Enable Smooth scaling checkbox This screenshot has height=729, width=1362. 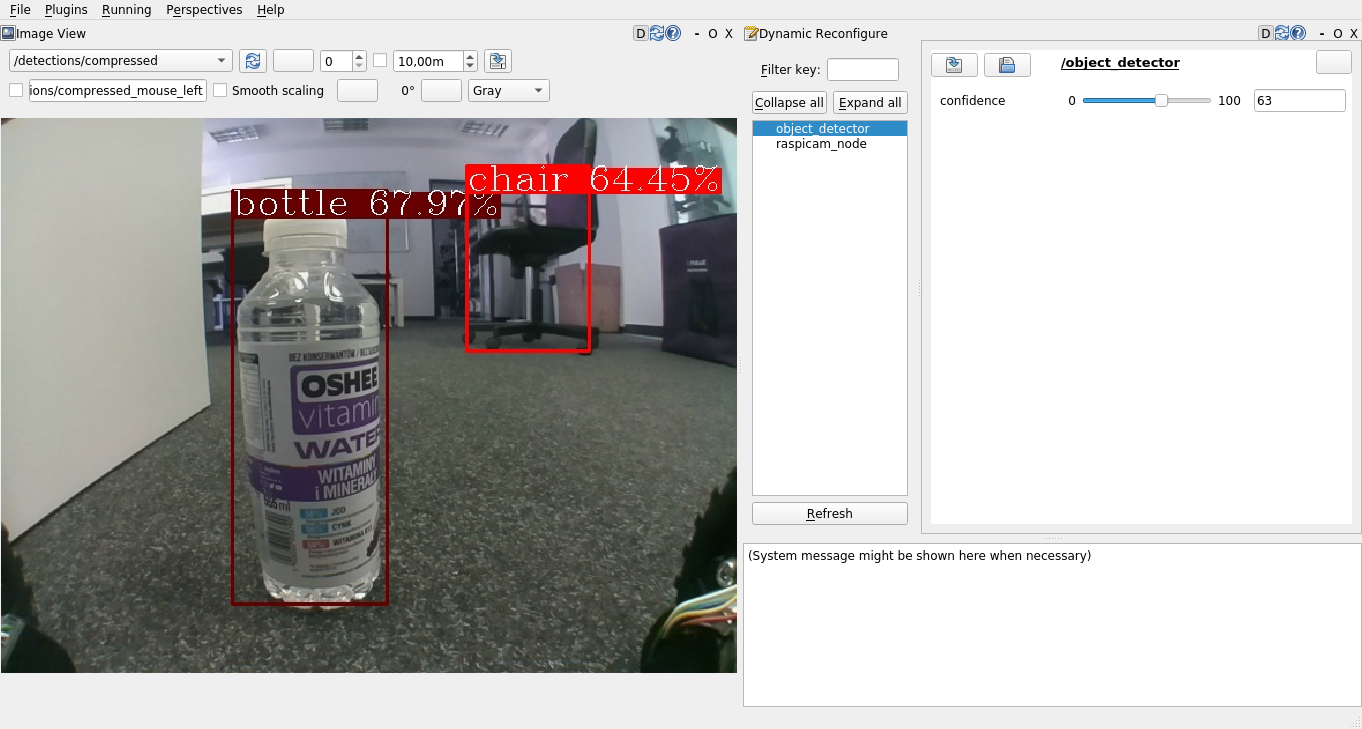click(x=220, y=91)
